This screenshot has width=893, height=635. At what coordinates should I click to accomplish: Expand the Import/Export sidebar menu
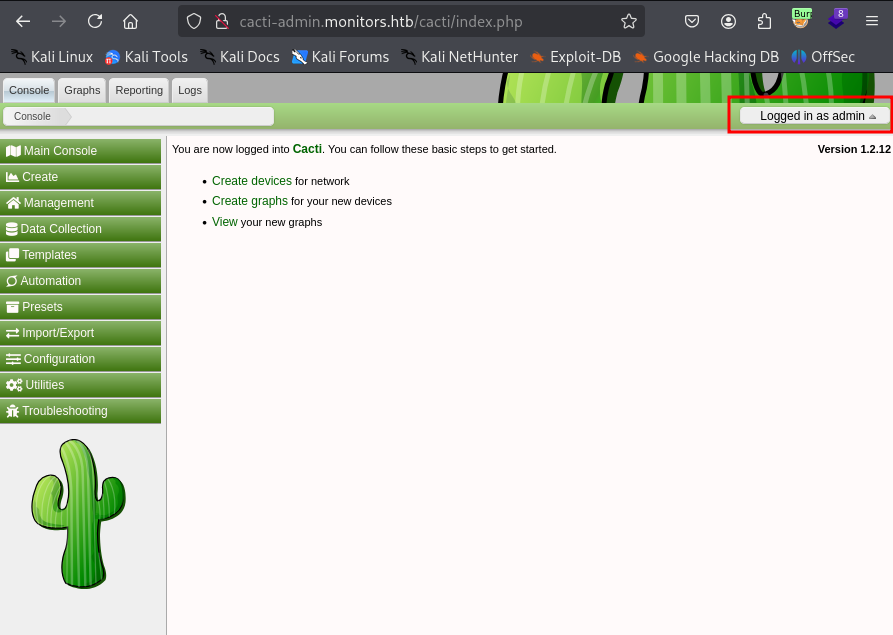pyautogui.click(x=80, y=333)
